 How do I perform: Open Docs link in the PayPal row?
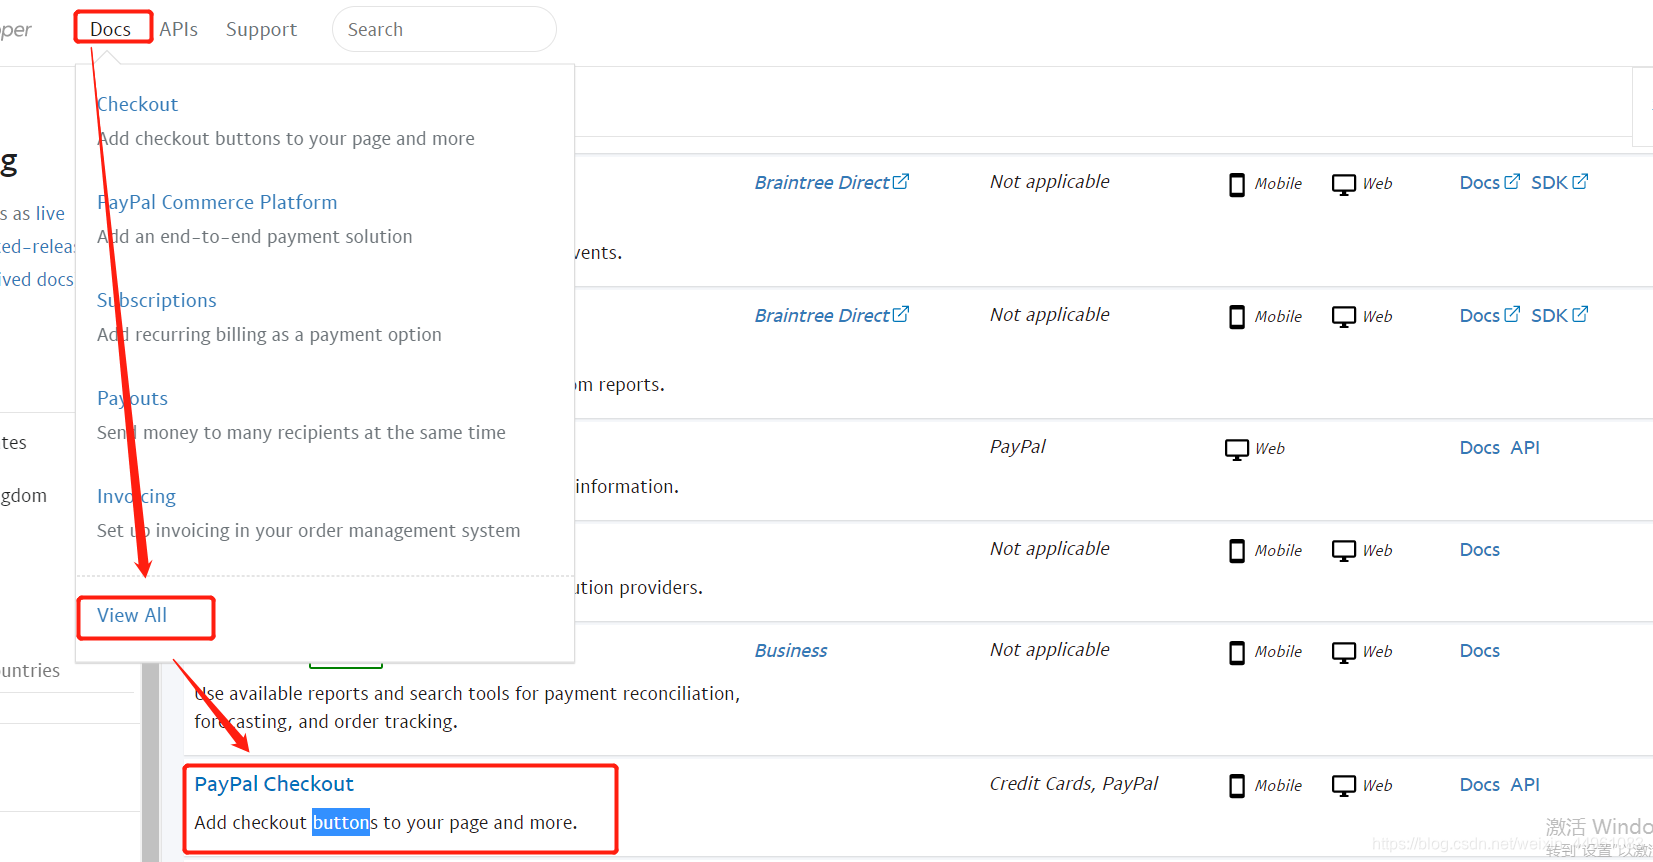pos(1480,447)
